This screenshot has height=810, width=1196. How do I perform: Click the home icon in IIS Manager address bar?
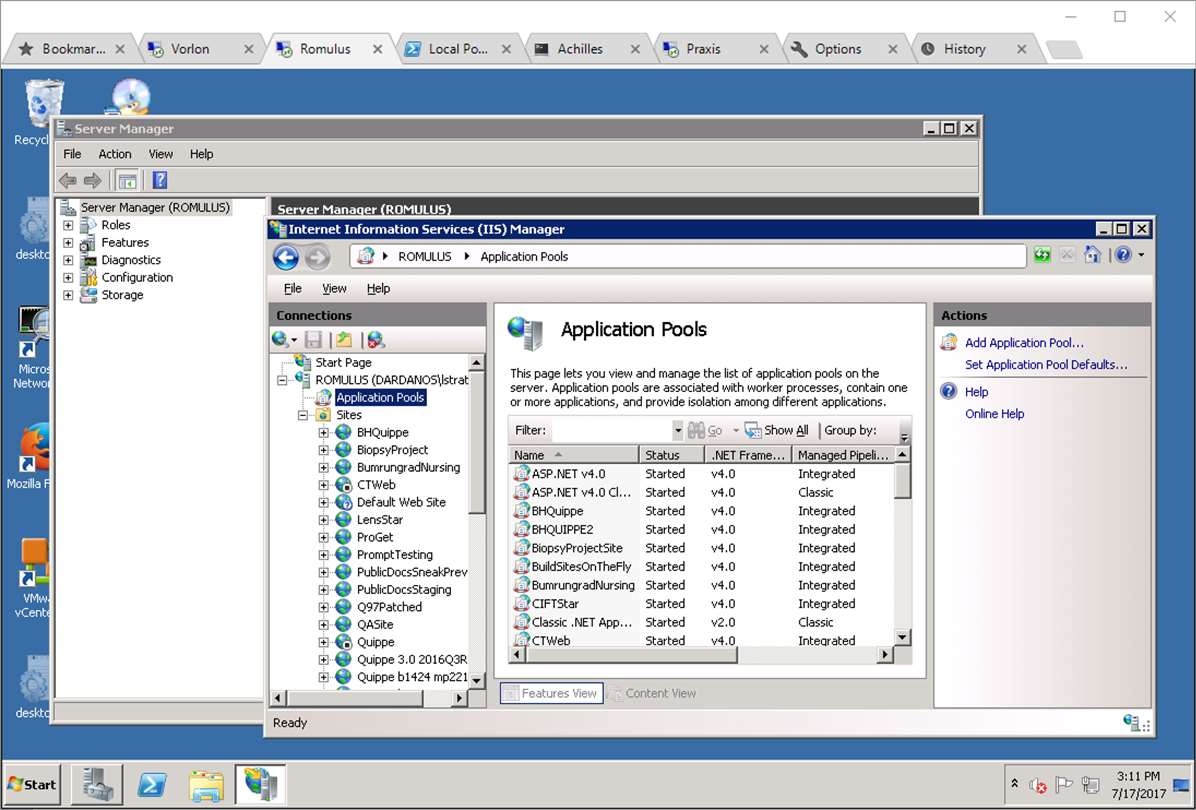click(1092, 255)
